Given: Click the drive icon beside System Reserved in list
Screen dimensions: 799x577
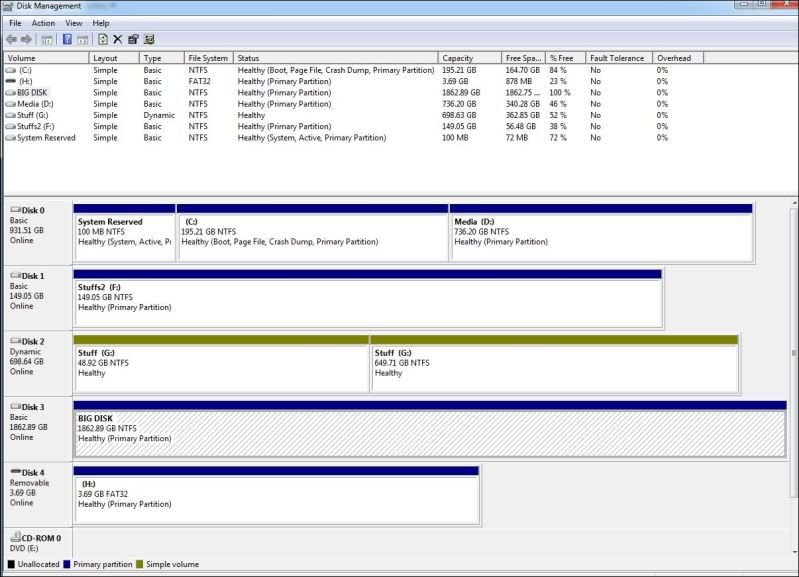Looking at the screenshot, I should (x=11, y=138).
